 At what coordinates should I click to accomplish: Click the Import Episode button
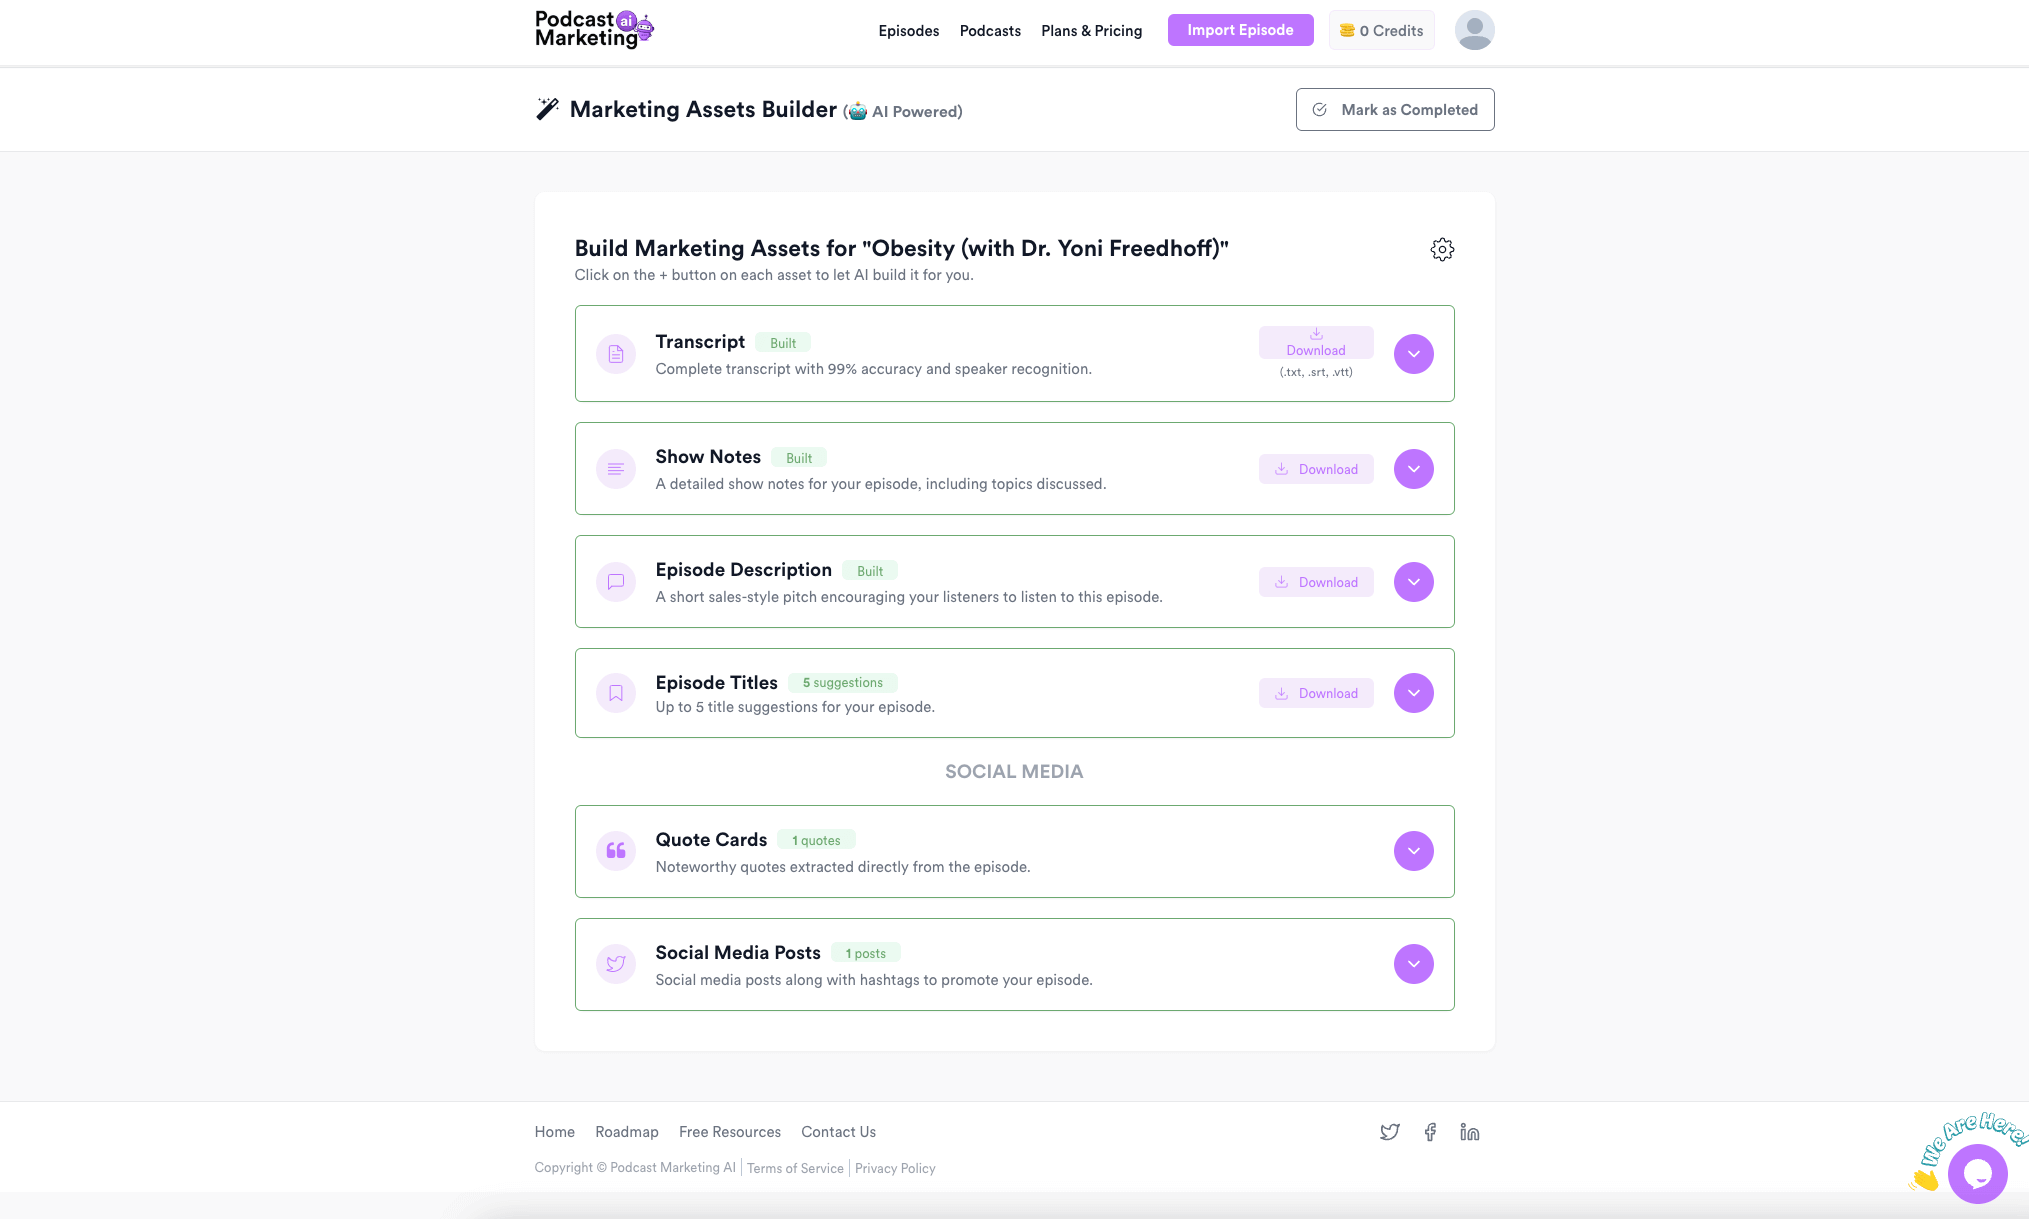pos(1240,30)
